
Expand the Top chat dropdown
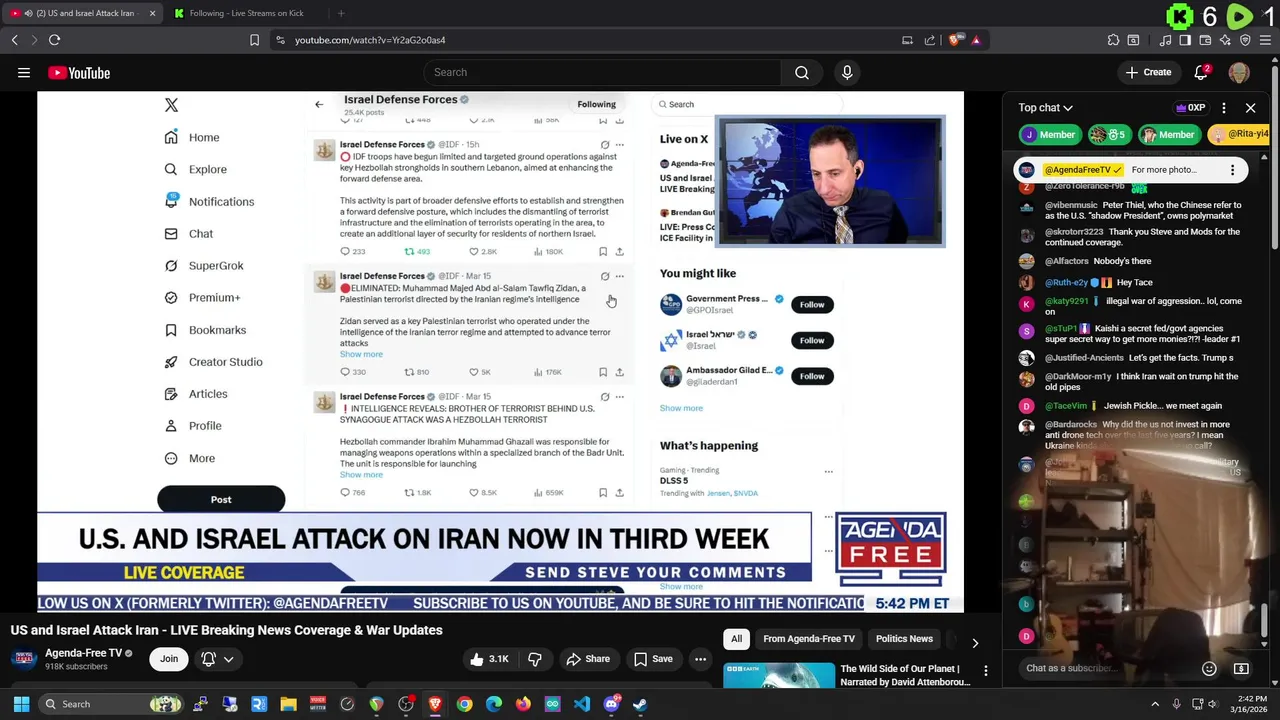point(1045,108)
